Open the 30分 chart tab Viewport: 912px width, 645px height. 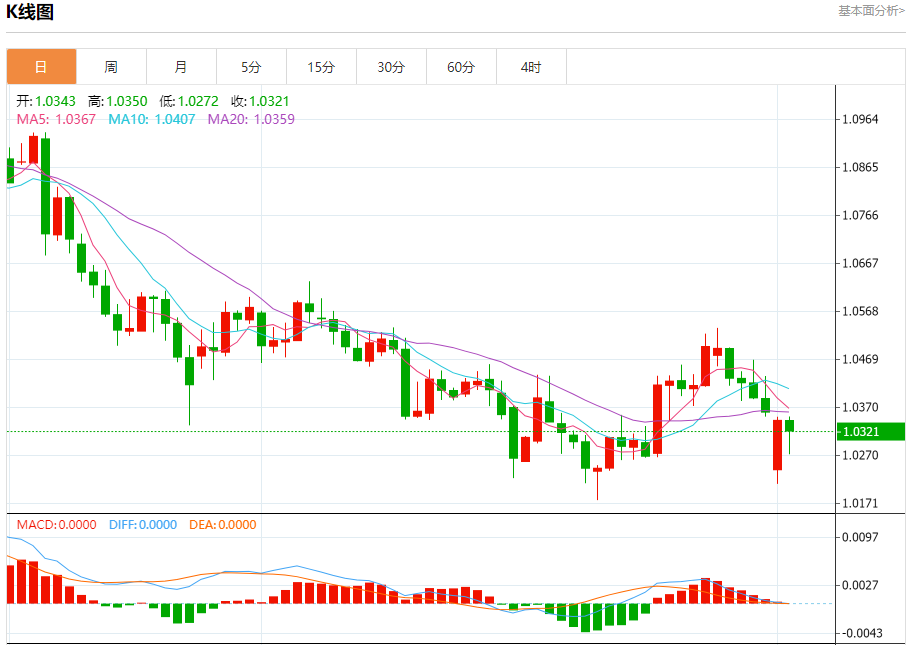[x=391, y=67]
